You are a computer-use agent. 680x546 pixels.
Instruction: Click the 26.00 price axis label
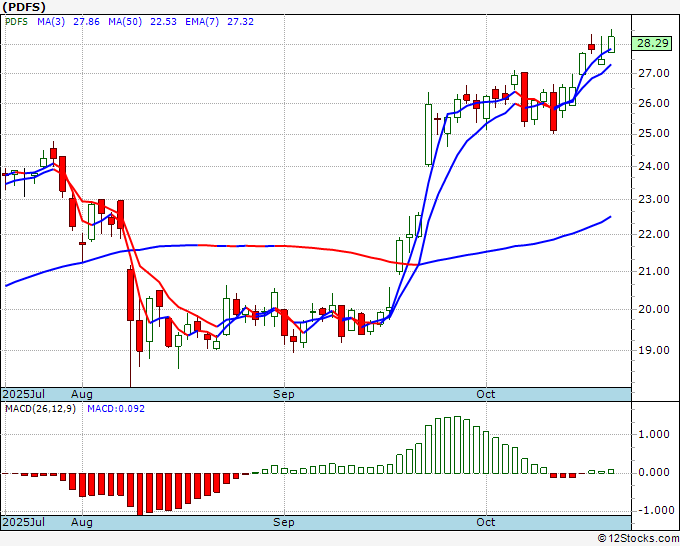[654, 103]
